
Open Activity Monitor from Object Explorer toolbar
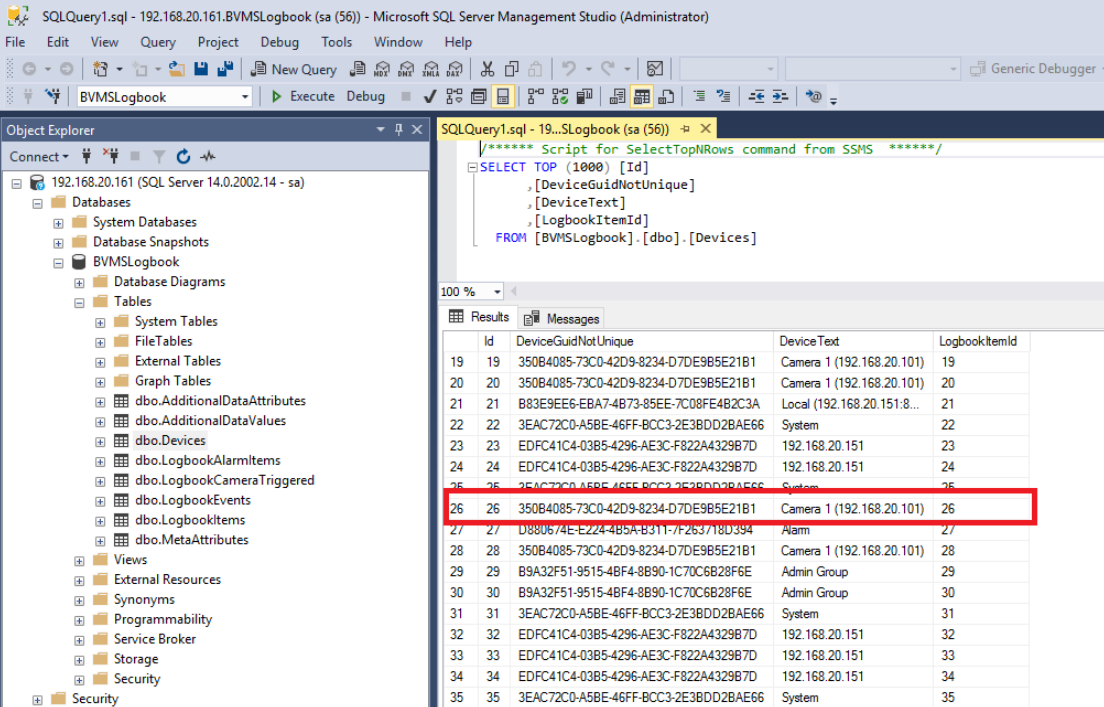click(208, 156)
